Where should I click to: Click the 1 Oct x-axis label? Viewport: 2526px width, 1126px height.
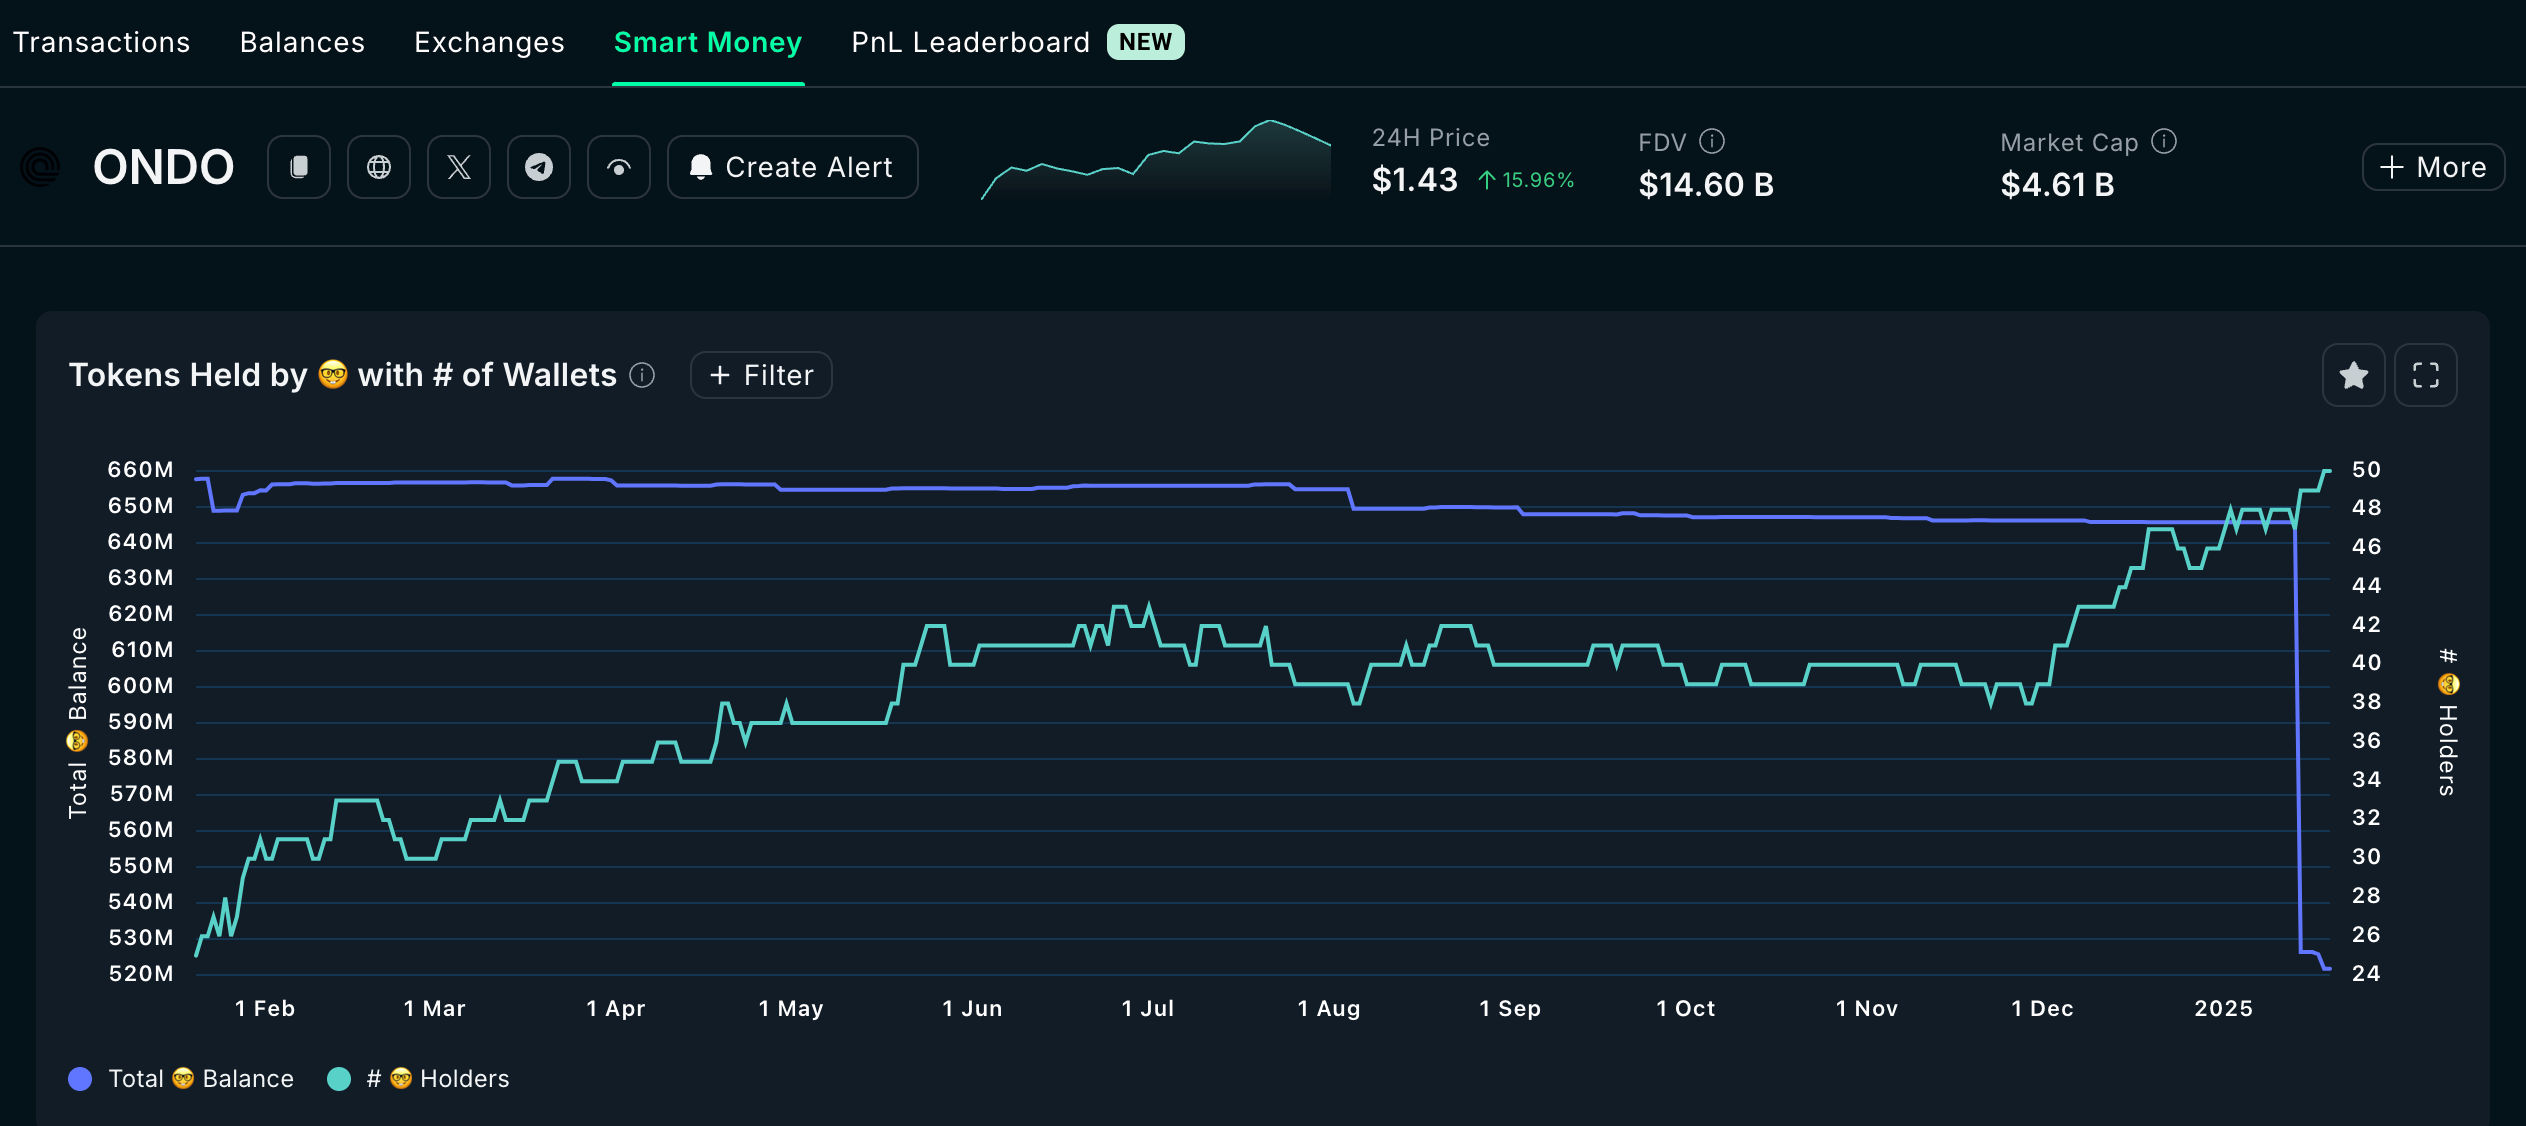pos(1686,1008)
